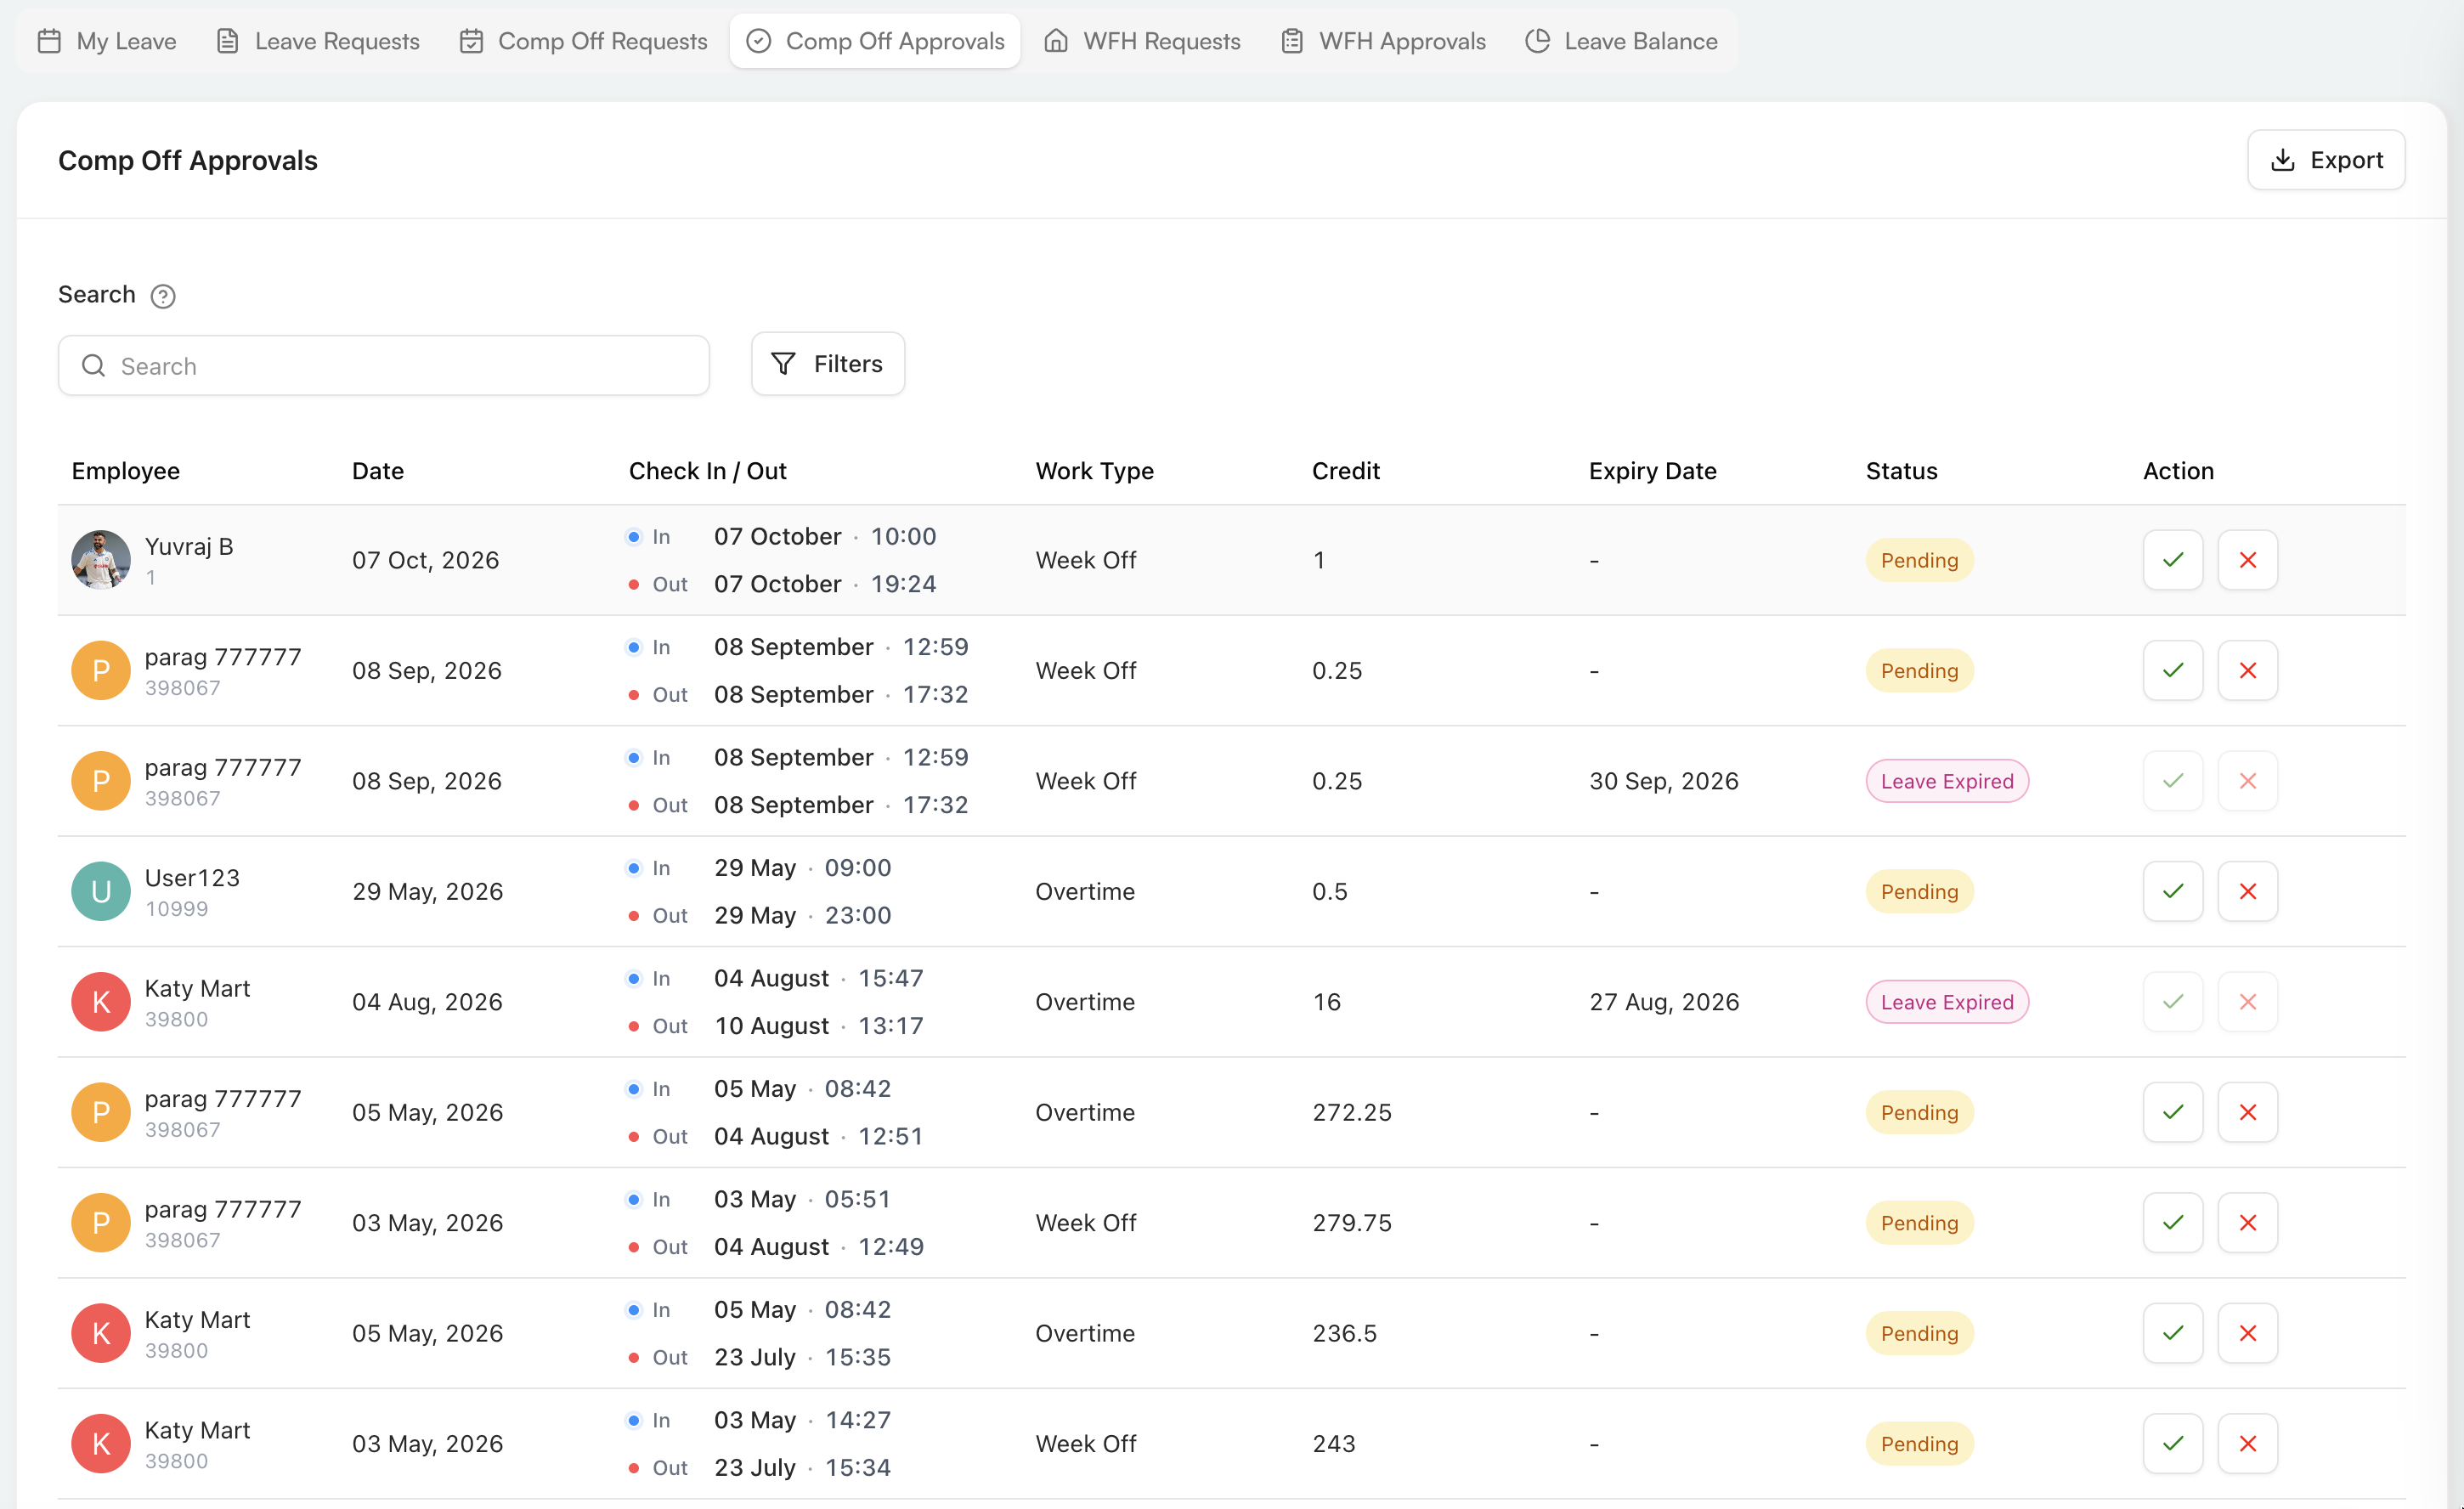Click employee name User123

192,877
